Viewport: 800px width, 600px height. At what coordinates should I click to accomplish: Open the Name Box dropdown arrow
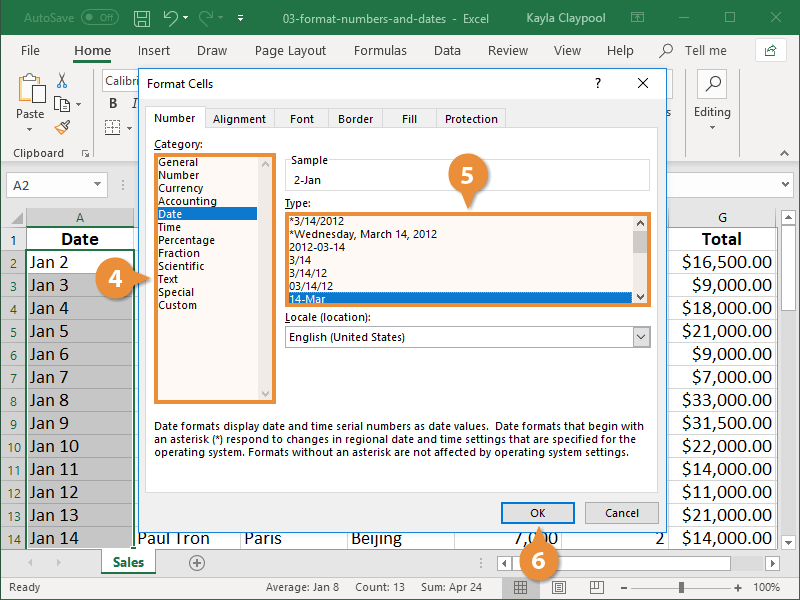click(x=97, y=184)
